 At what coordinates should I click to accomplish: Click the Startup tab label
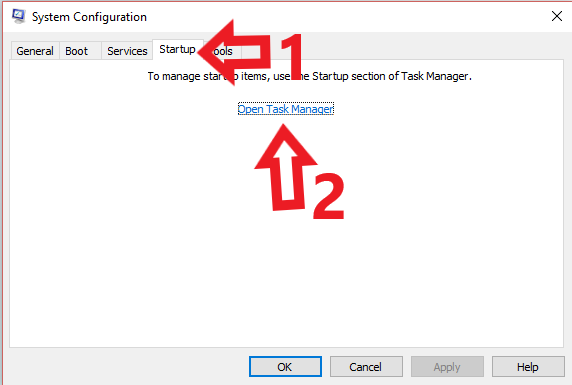pyautogui.click(x=177, y=49)
